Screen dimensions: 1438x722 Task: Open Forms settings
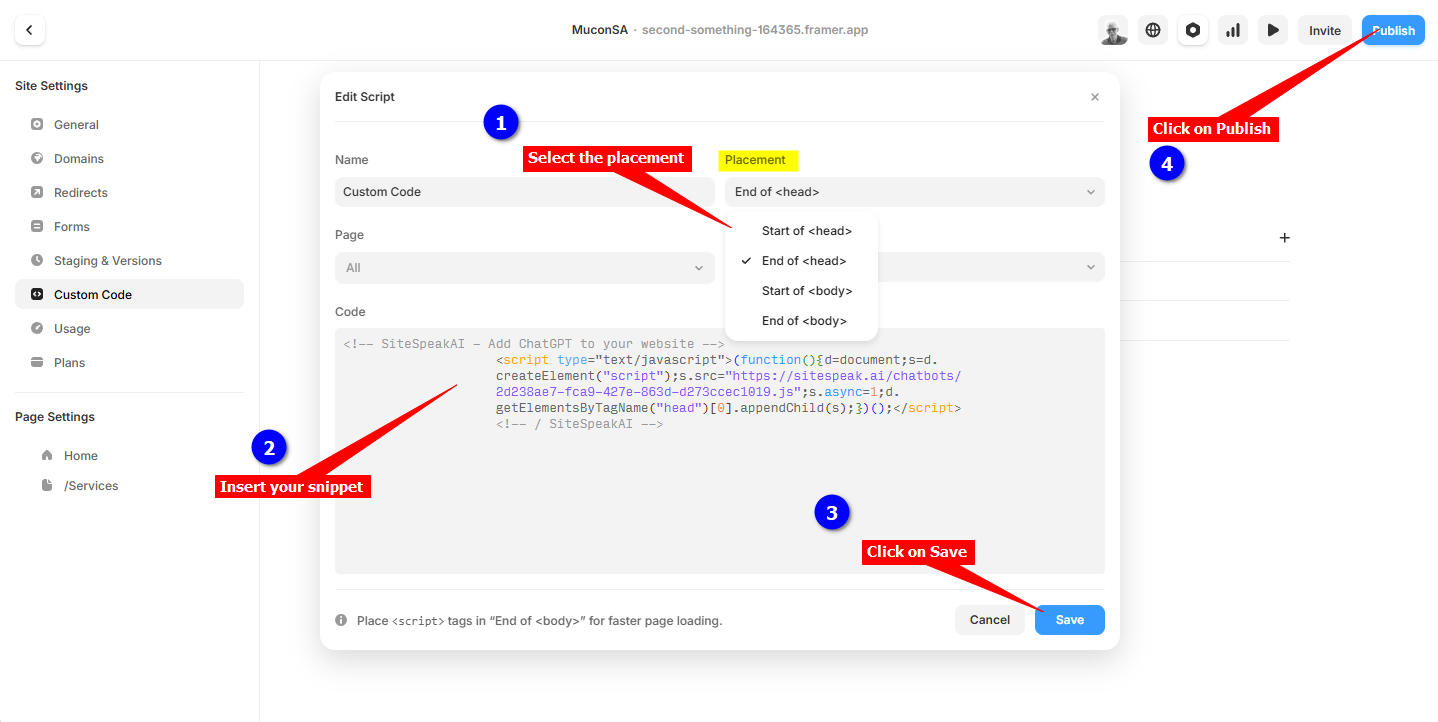tap(129, 227)
